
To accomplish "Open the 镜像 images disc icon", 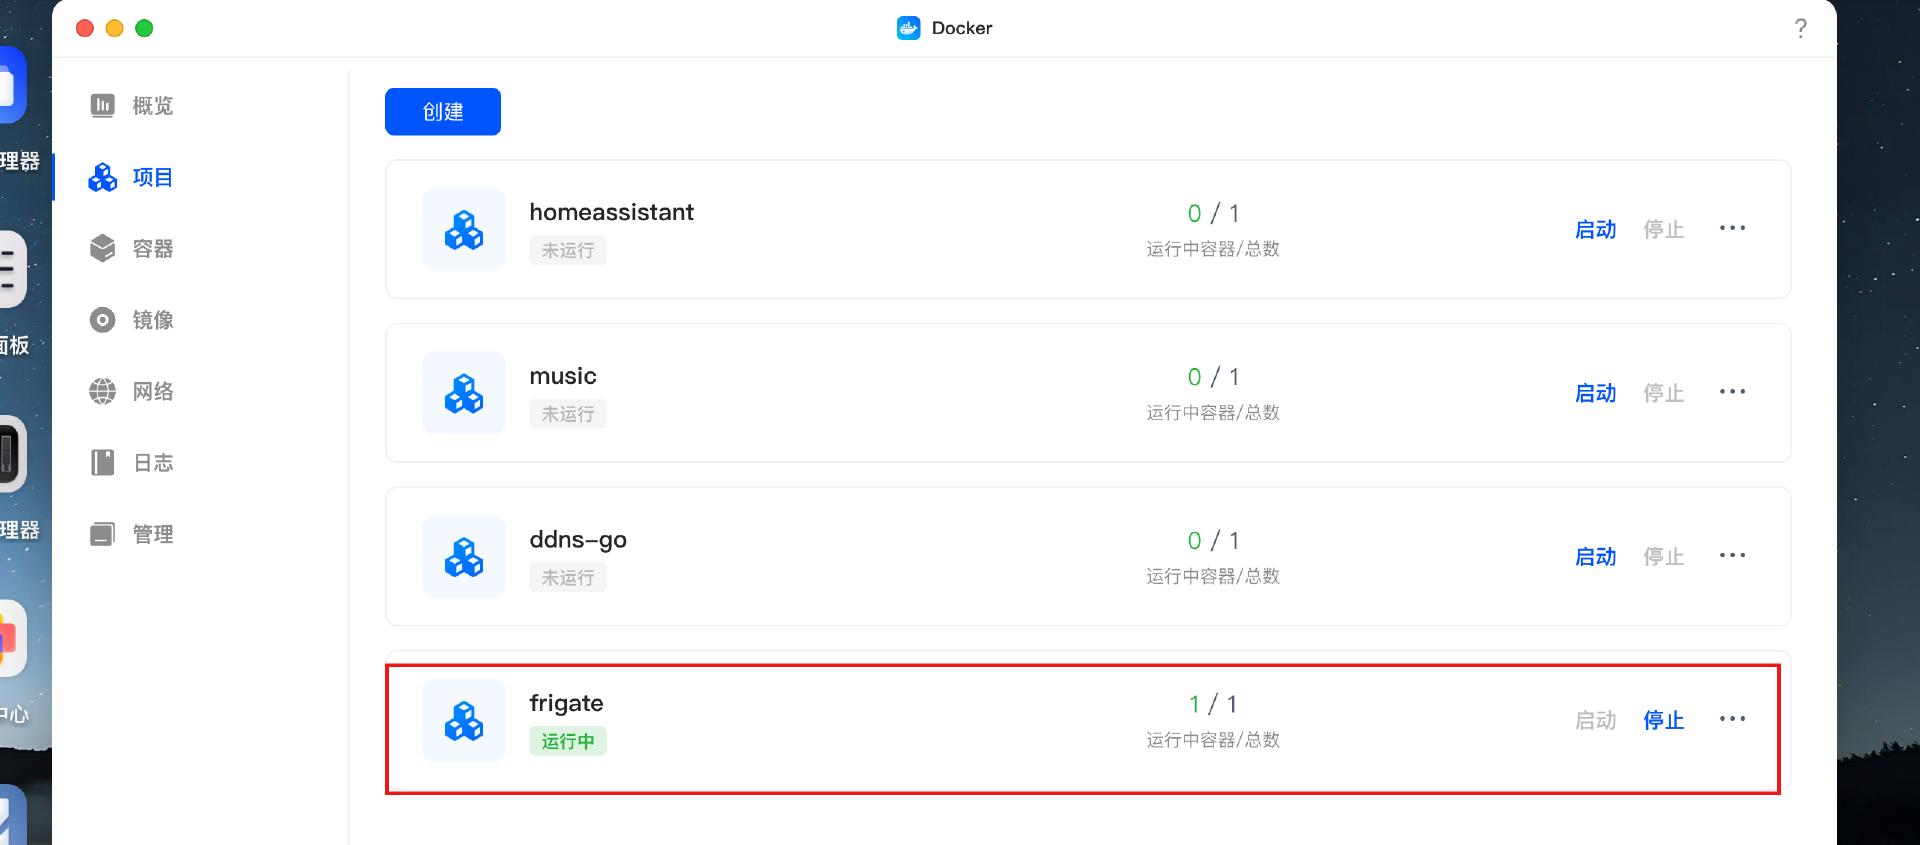I will click(x=102, y=320).
